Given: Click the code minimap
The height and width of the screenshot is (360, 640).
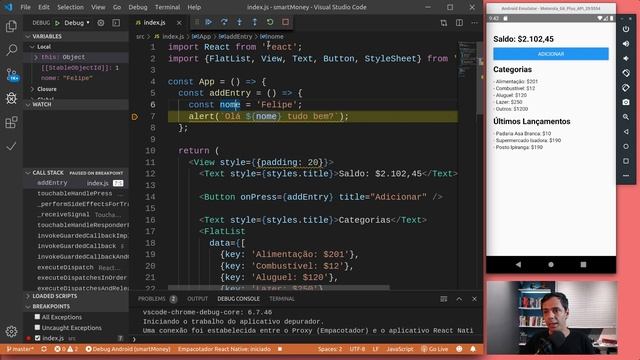Looking at the screenshot, I should (x=467, y=59).
